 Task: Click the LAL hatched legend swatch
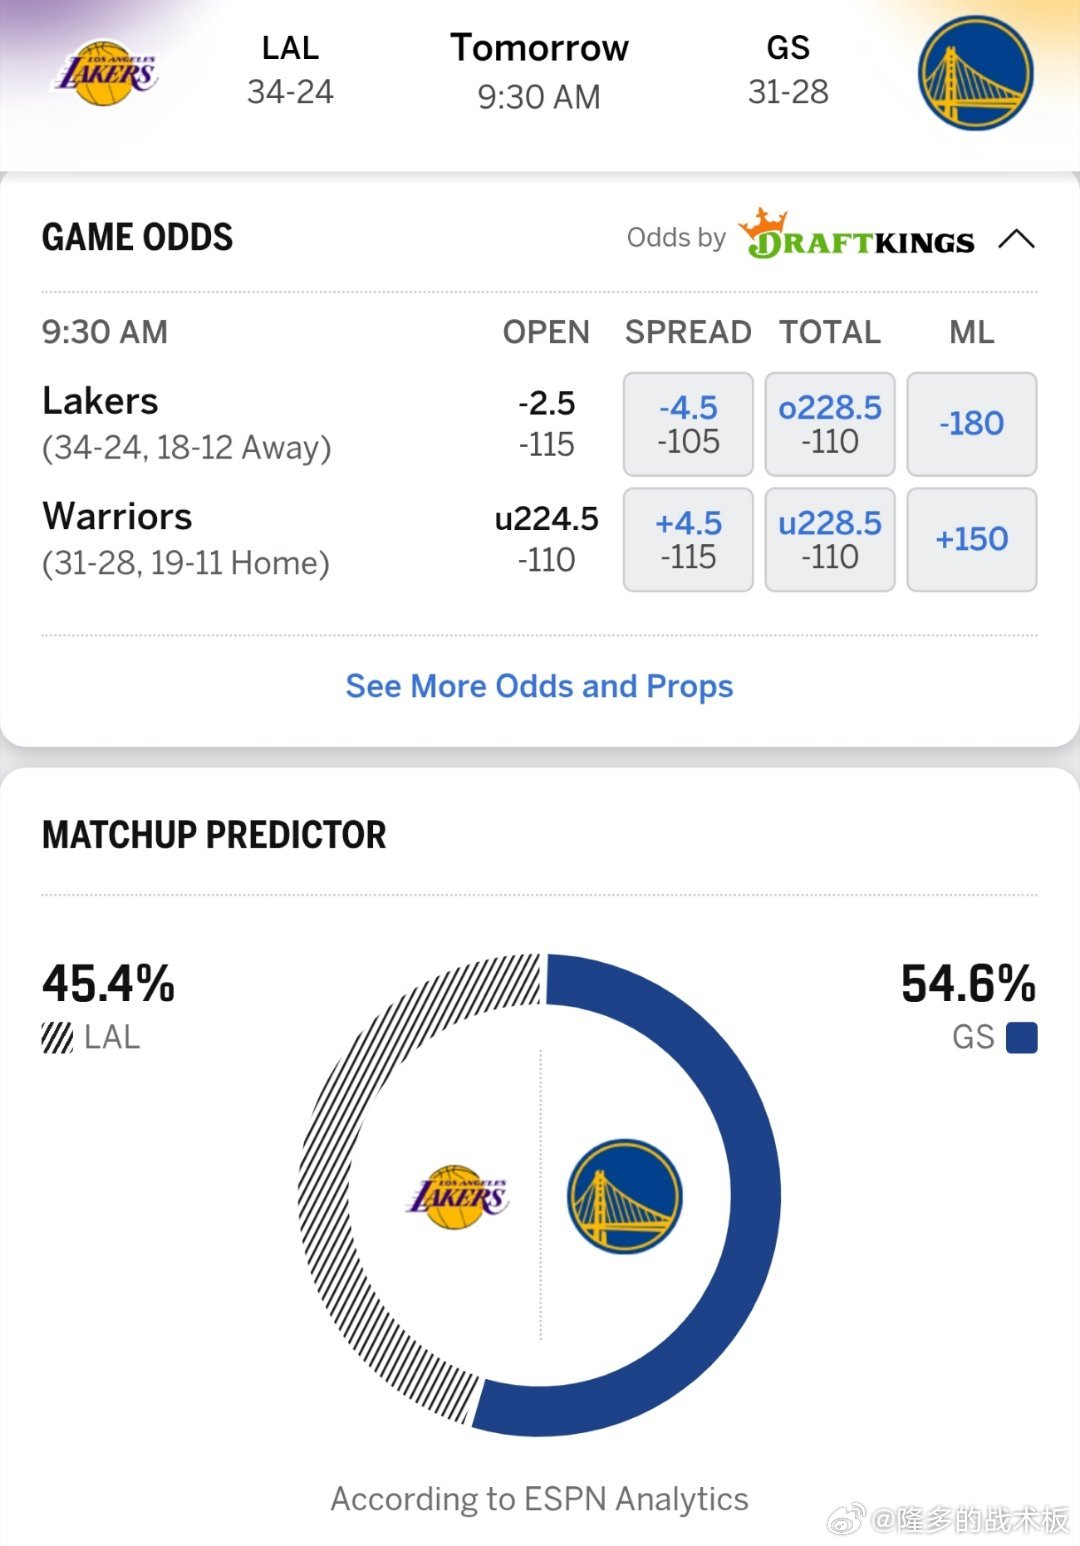click(55, 1038)
